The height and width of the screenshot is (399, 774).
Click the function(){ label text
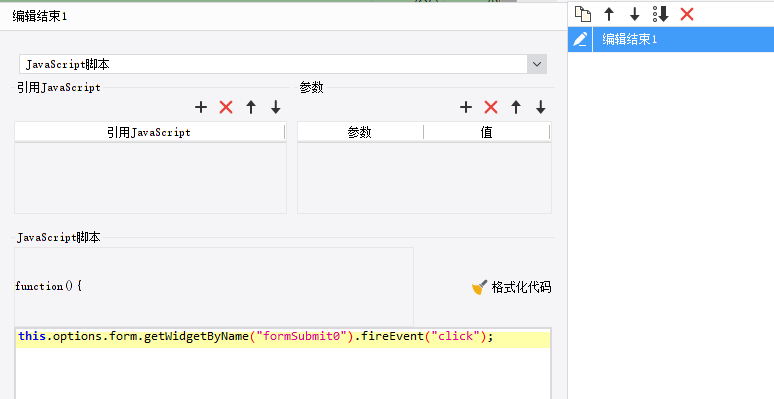[48, 286]
